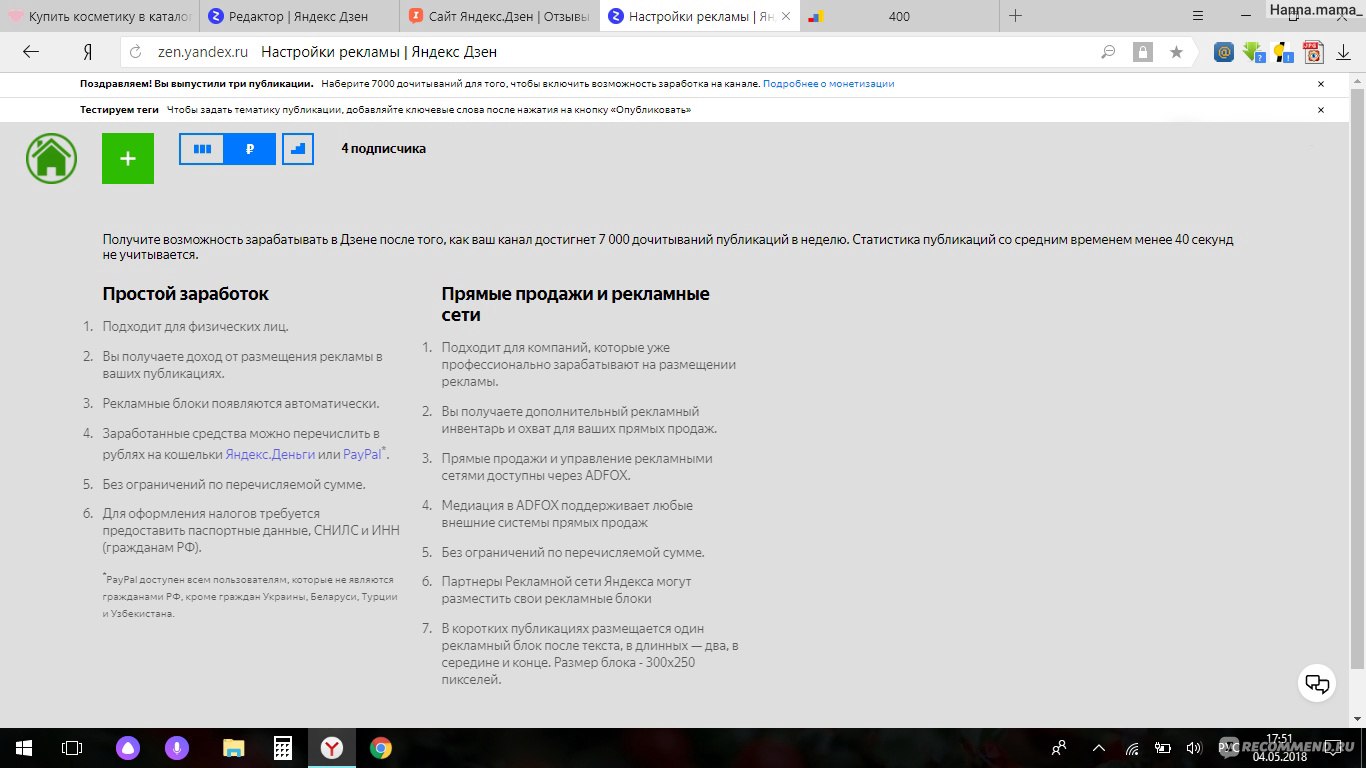Dismiss the 'Тестируем теги' notification banner
This screenshot has width=1366, height=768.
click(1321, 110)
